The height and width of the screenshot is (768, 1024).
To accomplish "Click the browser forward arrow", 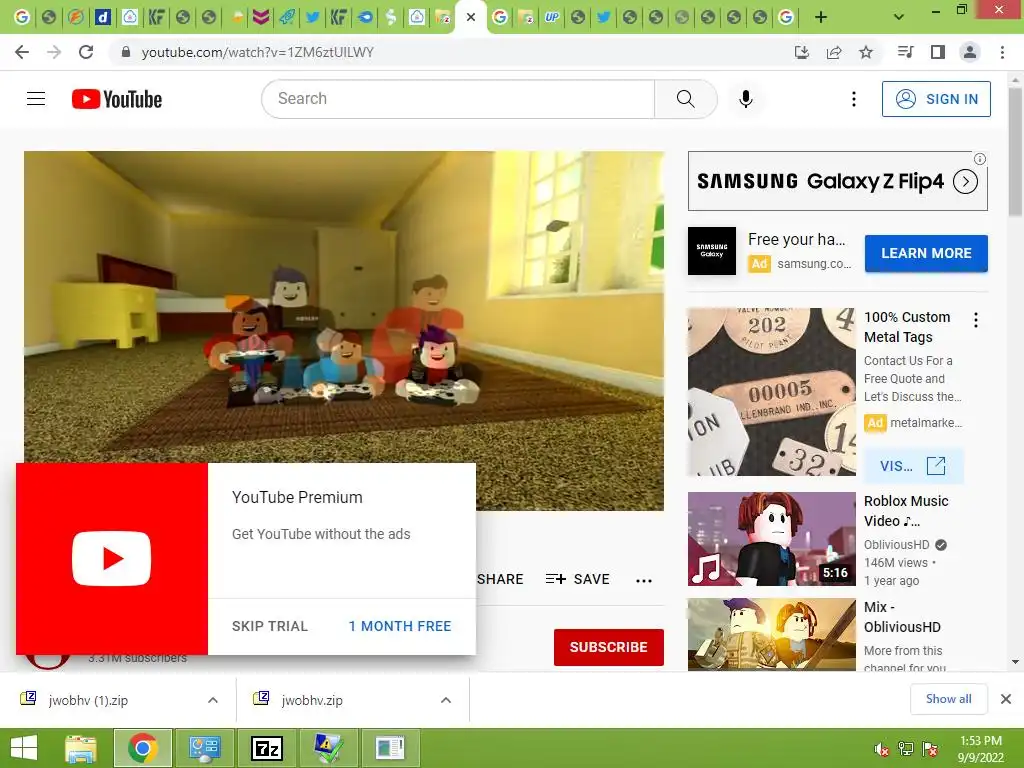I will (54, 52).
